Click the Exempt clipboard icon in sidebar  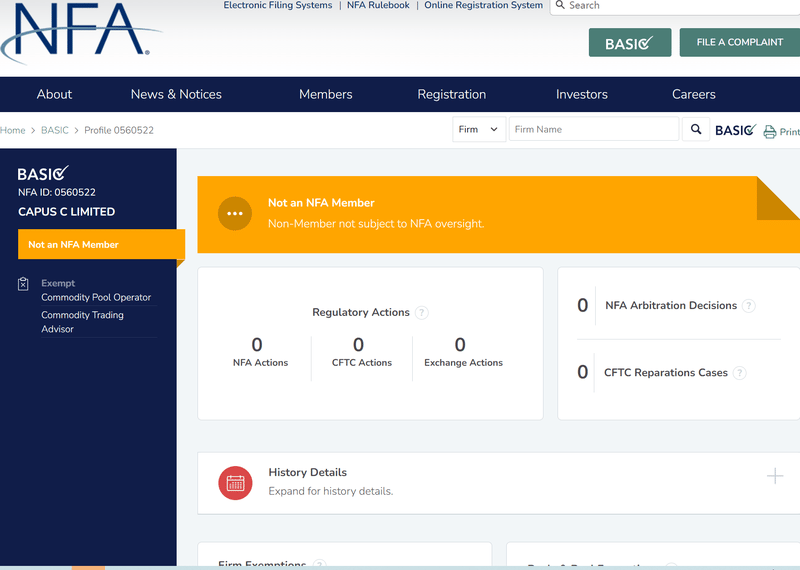point(23,284)
